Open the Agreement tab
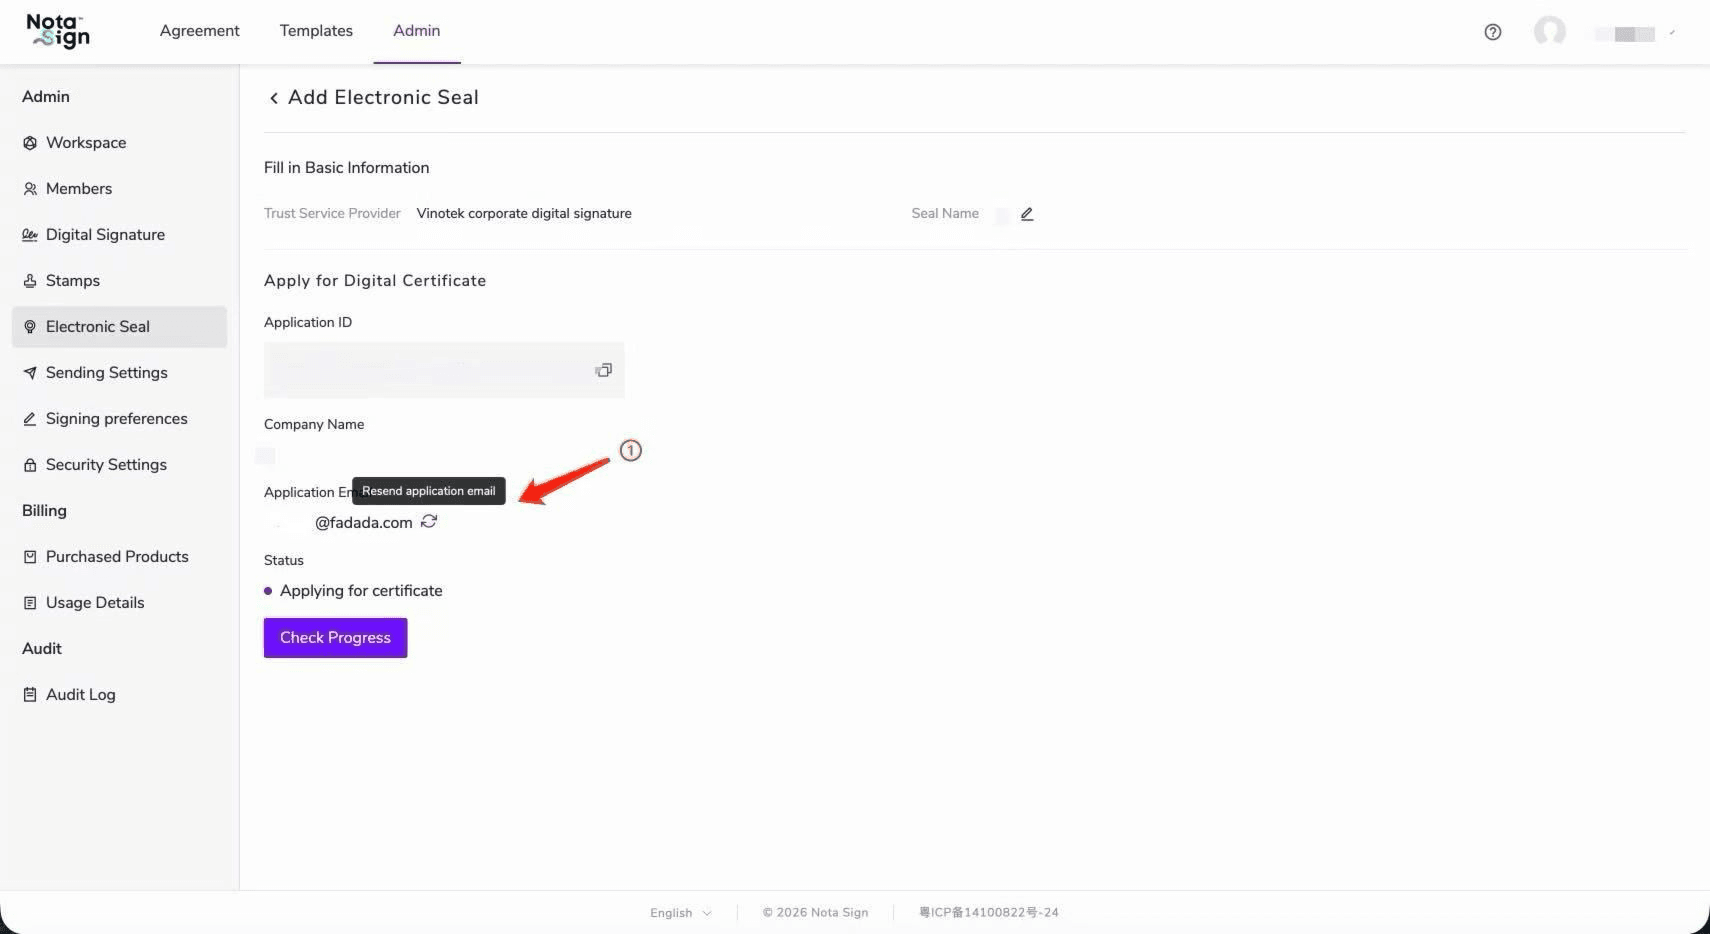Viewport: 1710px width, 934px height. point(200,31)
